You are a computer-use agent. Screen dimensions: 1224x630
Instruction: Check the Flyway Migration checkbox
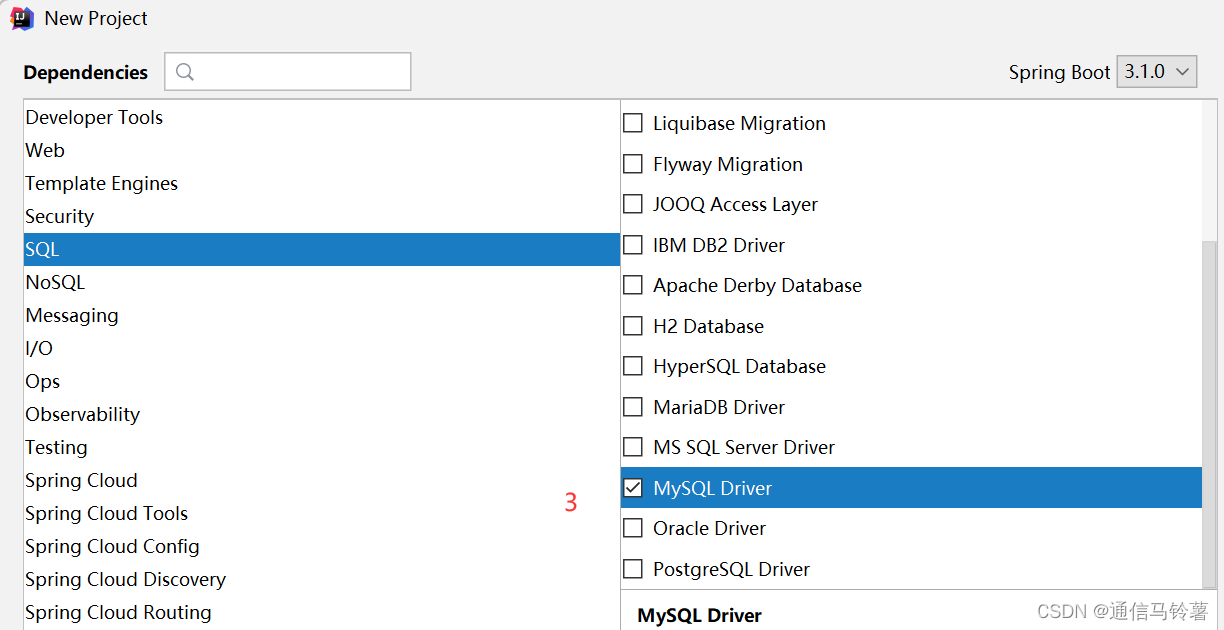[x=633, y=164]
